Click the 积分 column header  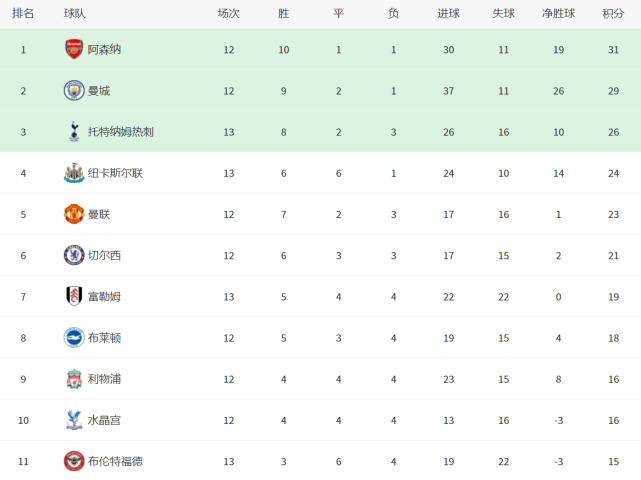point(613,13)
